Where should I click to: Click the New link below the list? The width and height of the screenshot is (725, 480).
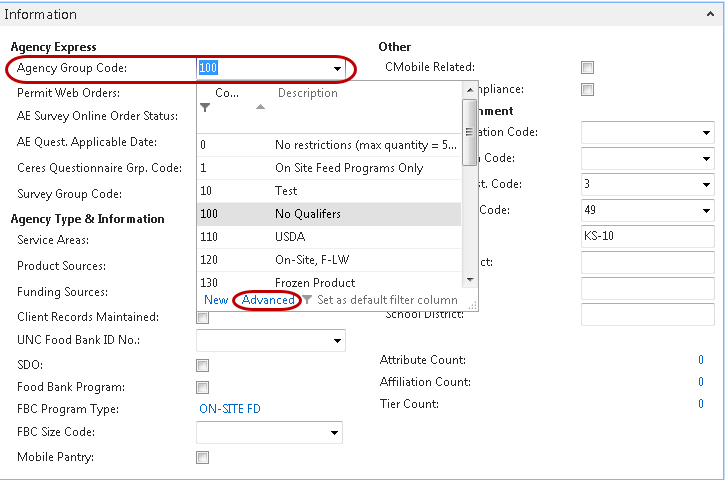click(x=216, y=300)
